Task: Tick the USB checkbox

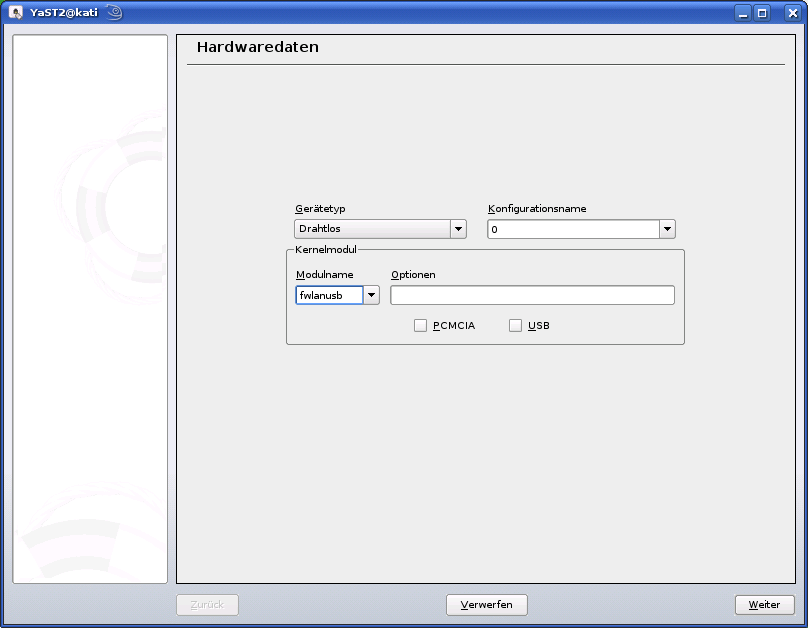Action: click(515, 326)
